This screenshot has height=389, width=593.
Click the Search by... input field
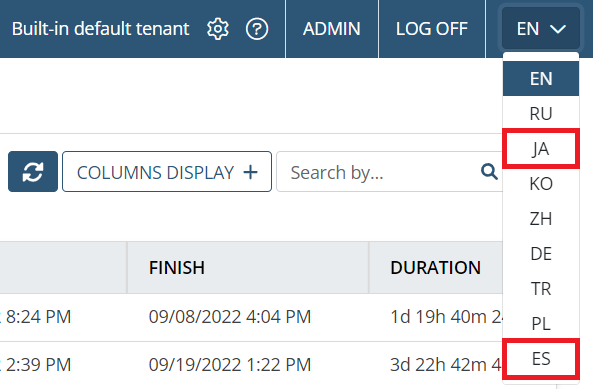click(x=378, y=172)
